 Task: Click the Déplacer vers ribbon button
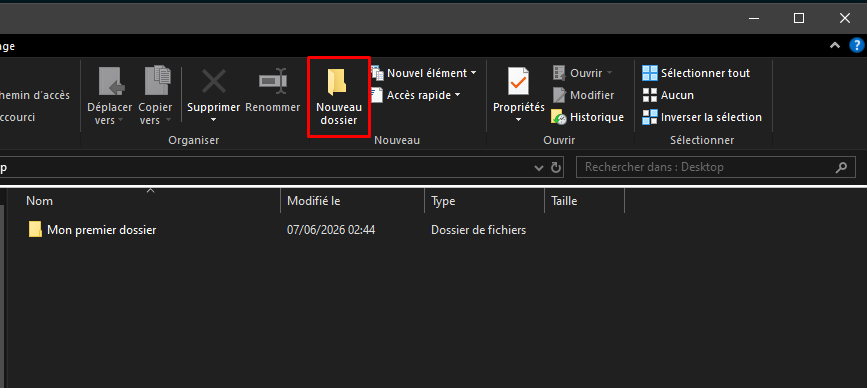(x=109, y=96)
